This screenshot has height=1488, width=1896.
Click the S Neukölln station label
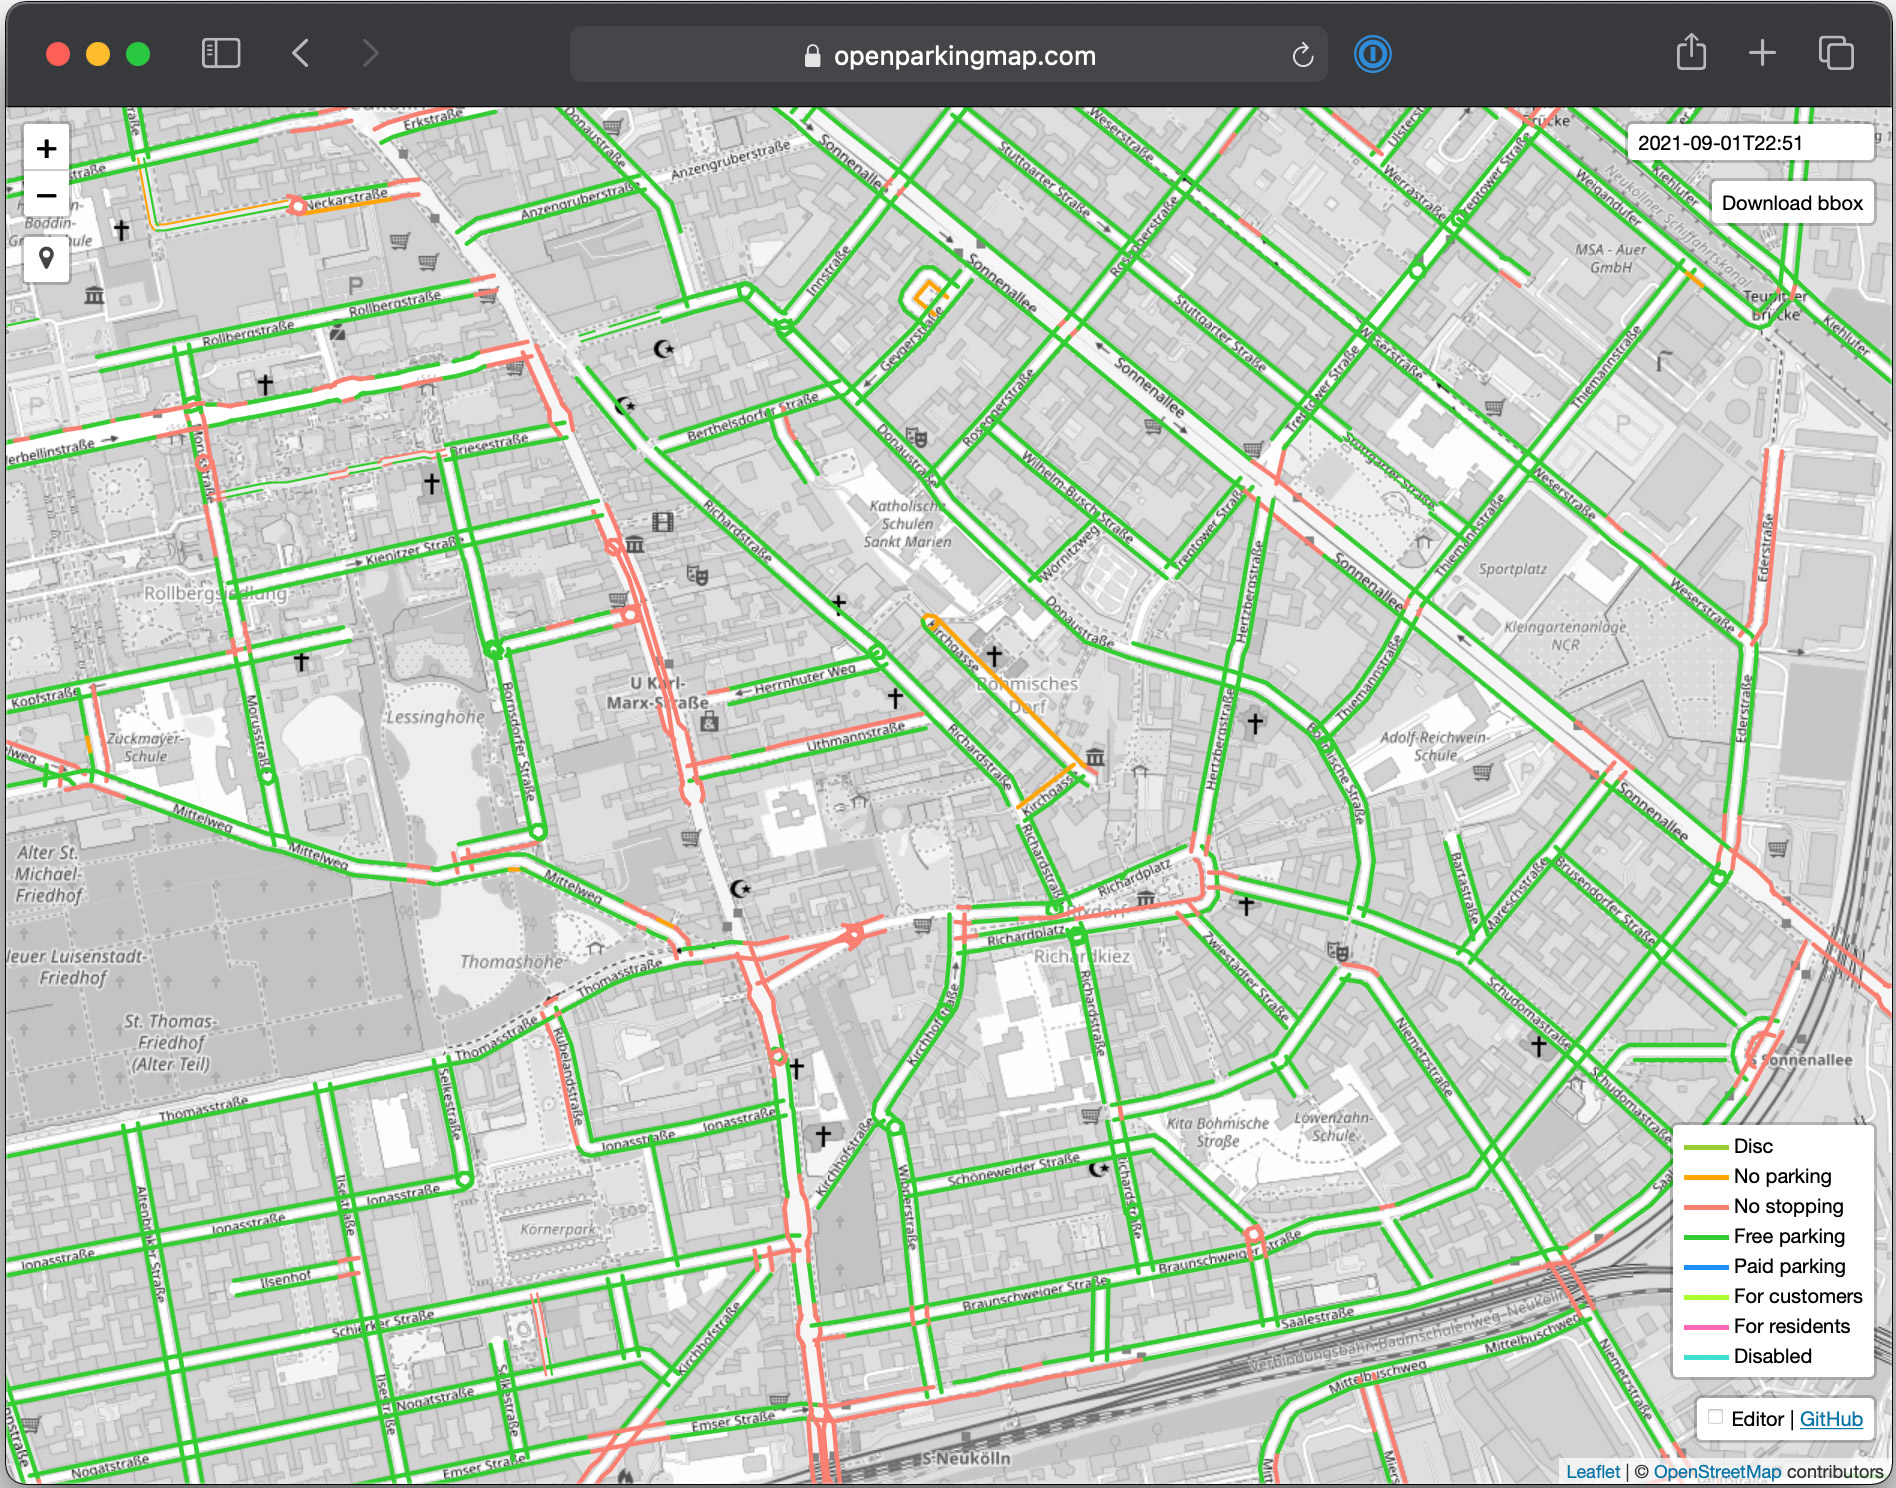966,1458
